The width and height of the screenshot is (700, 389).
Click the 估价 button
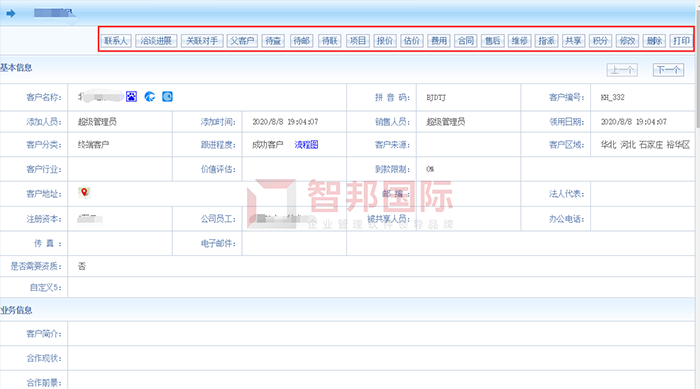click(412, 41)
